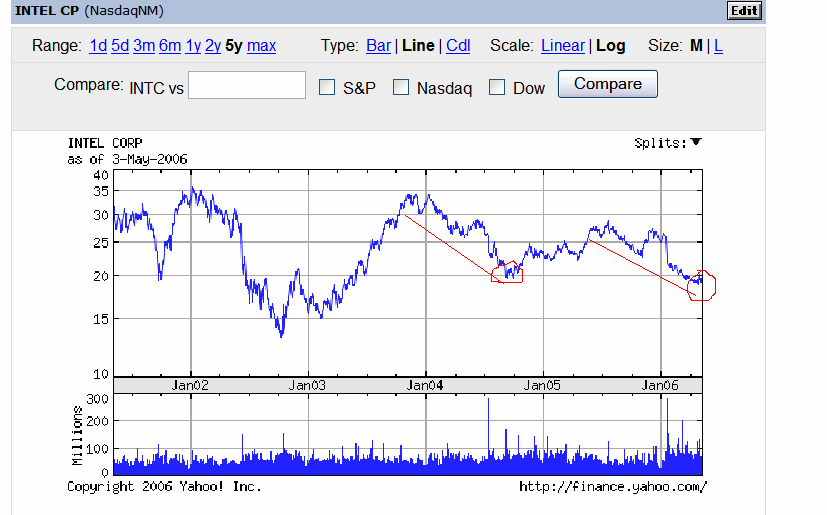
Task: Choose the 2y range
Action: 213,46
